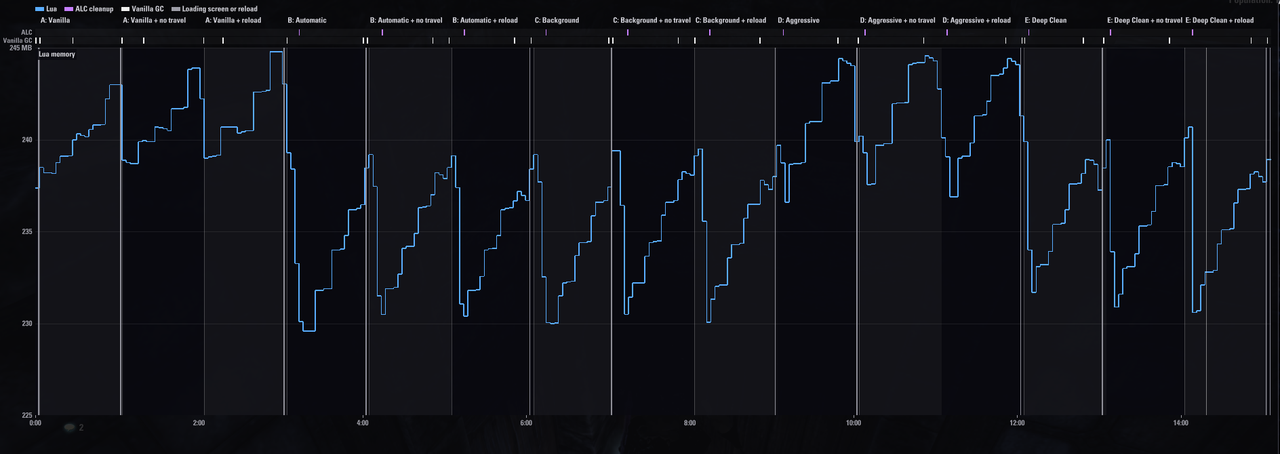Select the 'A: Vanilla + reload' segment label
This screenshot has height=454, width=1280.
point(234,20)
